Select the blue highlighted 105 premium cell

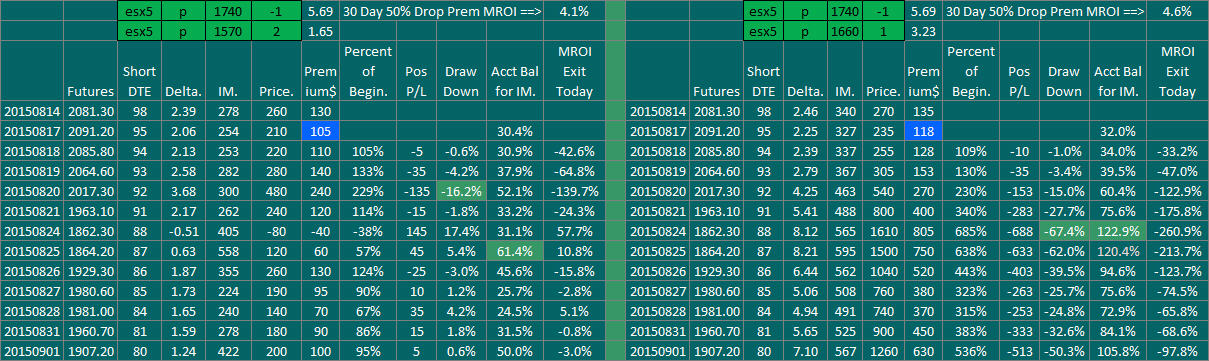coord(320,131)
